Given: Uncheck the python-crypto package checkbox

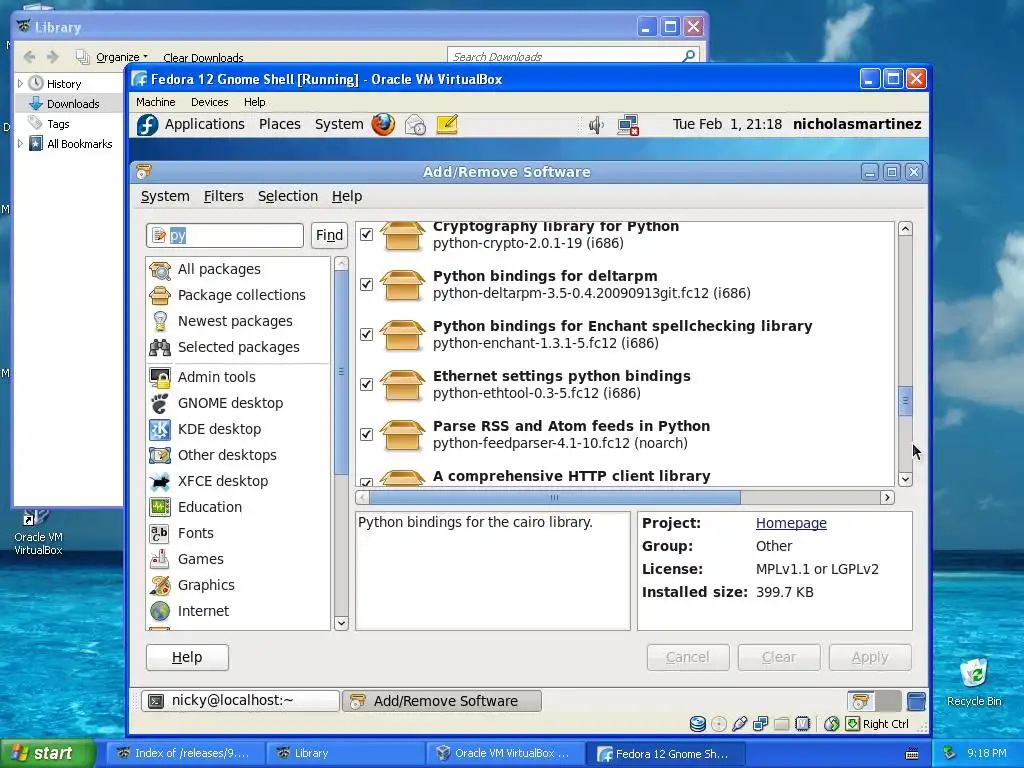Looking at the screenshot, I should click(x=366, y=234).
